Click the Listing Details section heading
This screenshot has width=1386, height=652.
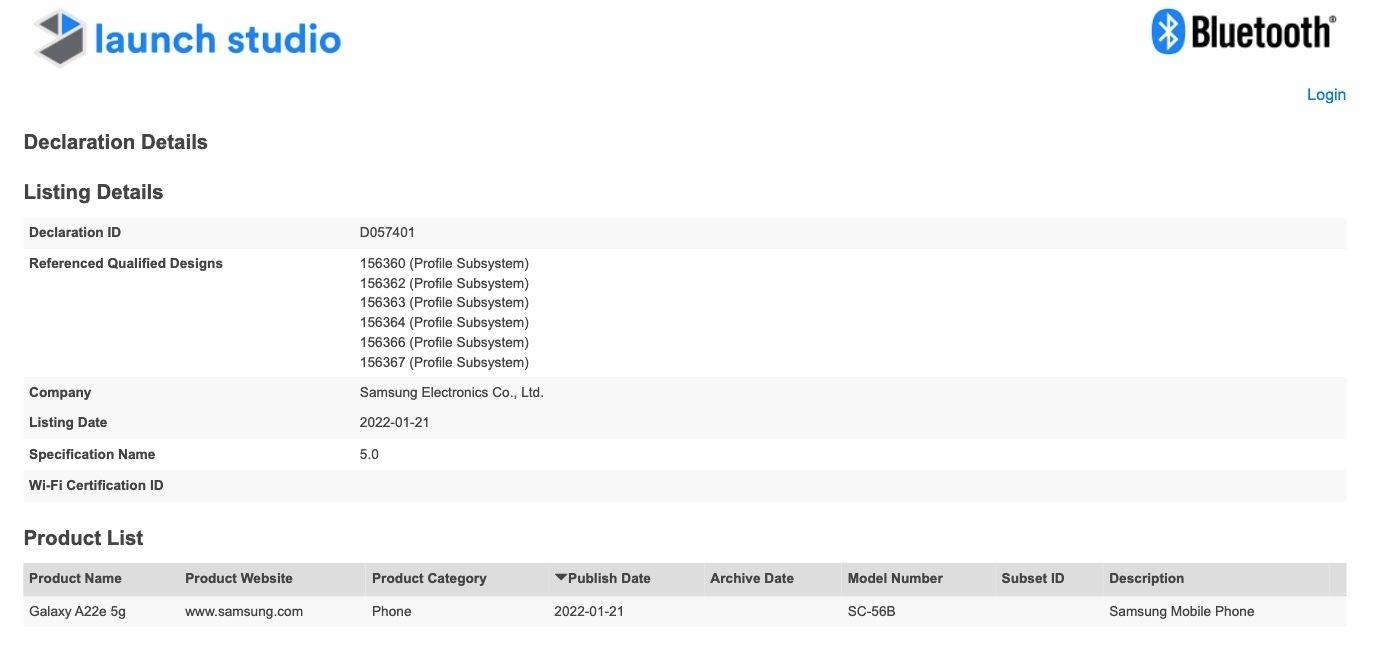pyautogui.click(x=93, y=191)
